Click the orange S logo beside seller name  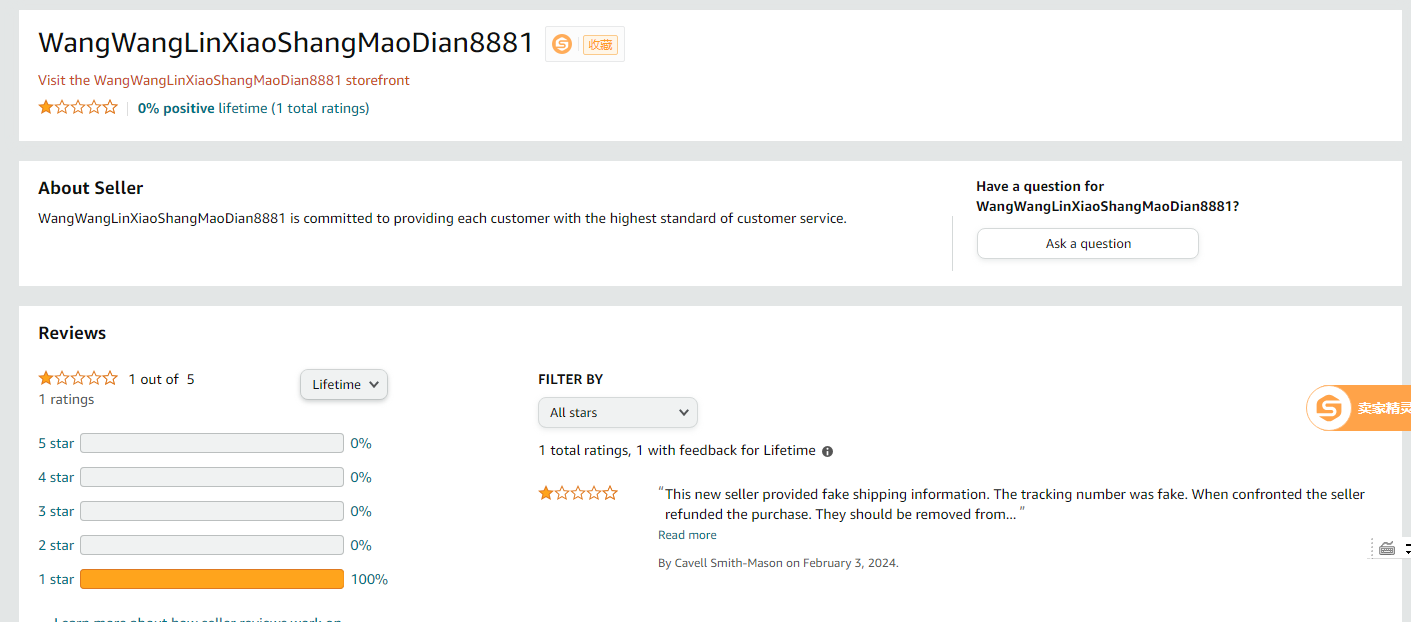click(x=562, y=44)
